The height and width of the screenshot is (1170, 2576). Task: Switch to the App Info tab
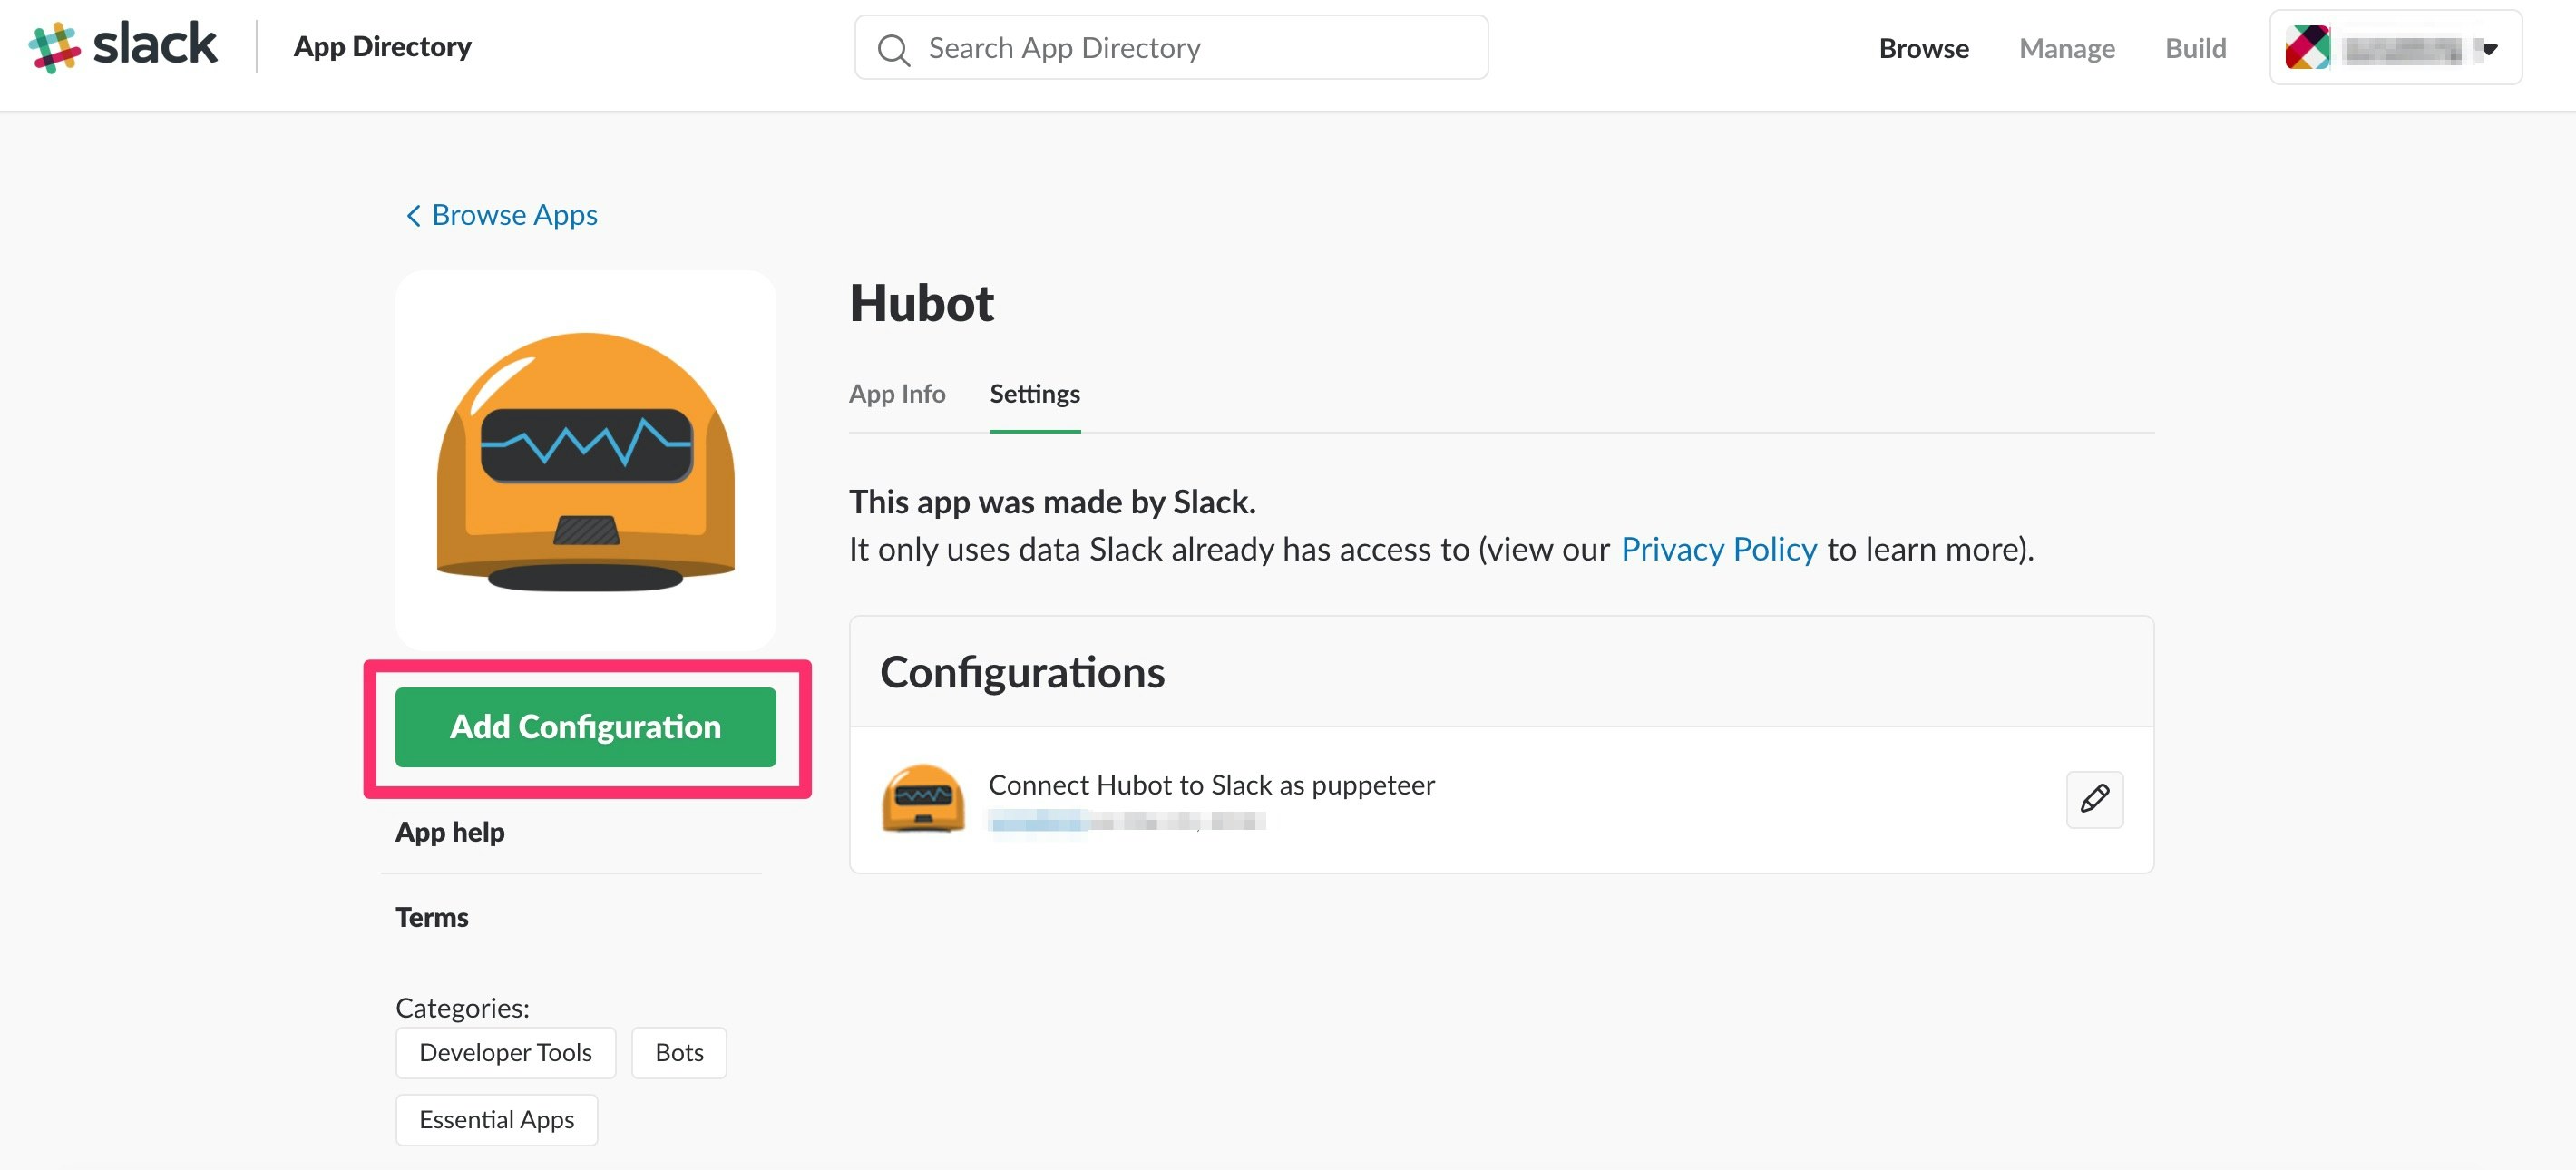point(897,394)
